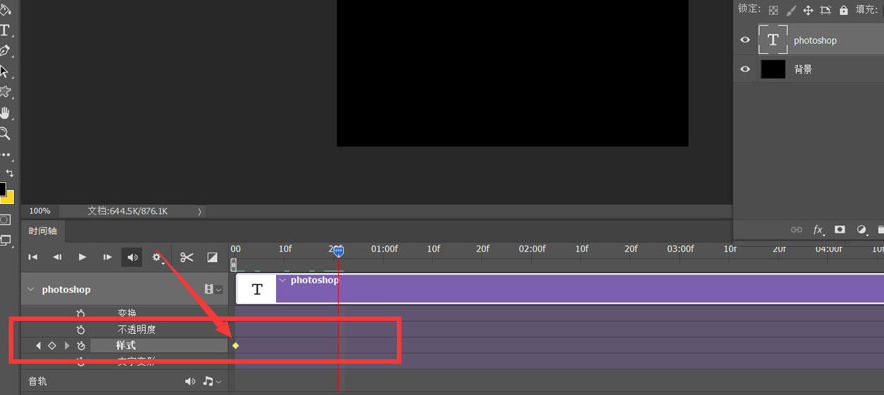Viewport: 884px width, 395px height.
Task: Change screen mode in toolbar
Action: click(5, 241)
